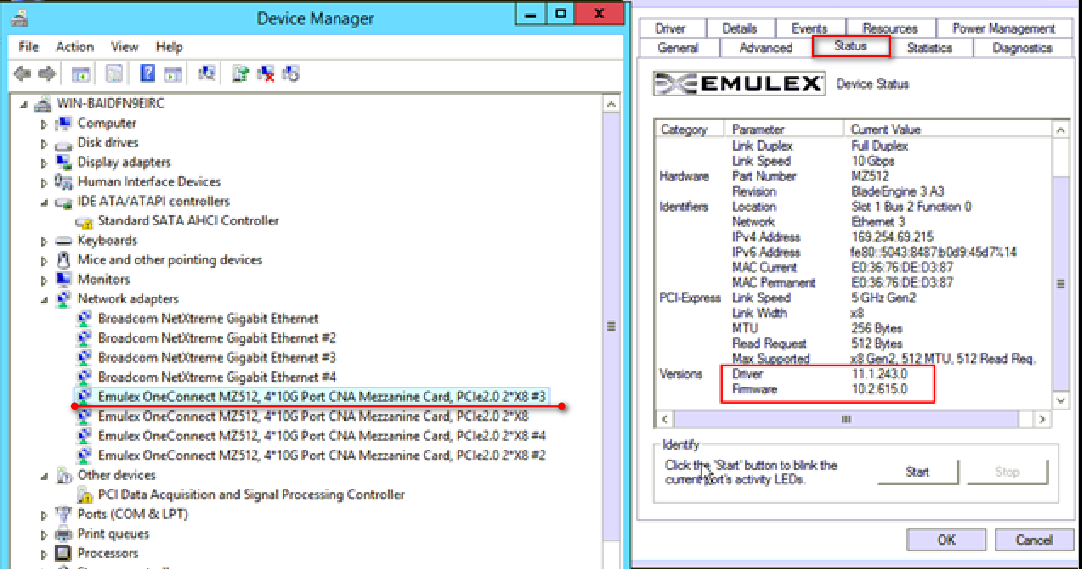Open the Help menu
This screenshot has height=569, width=1082.
[169, 47]
